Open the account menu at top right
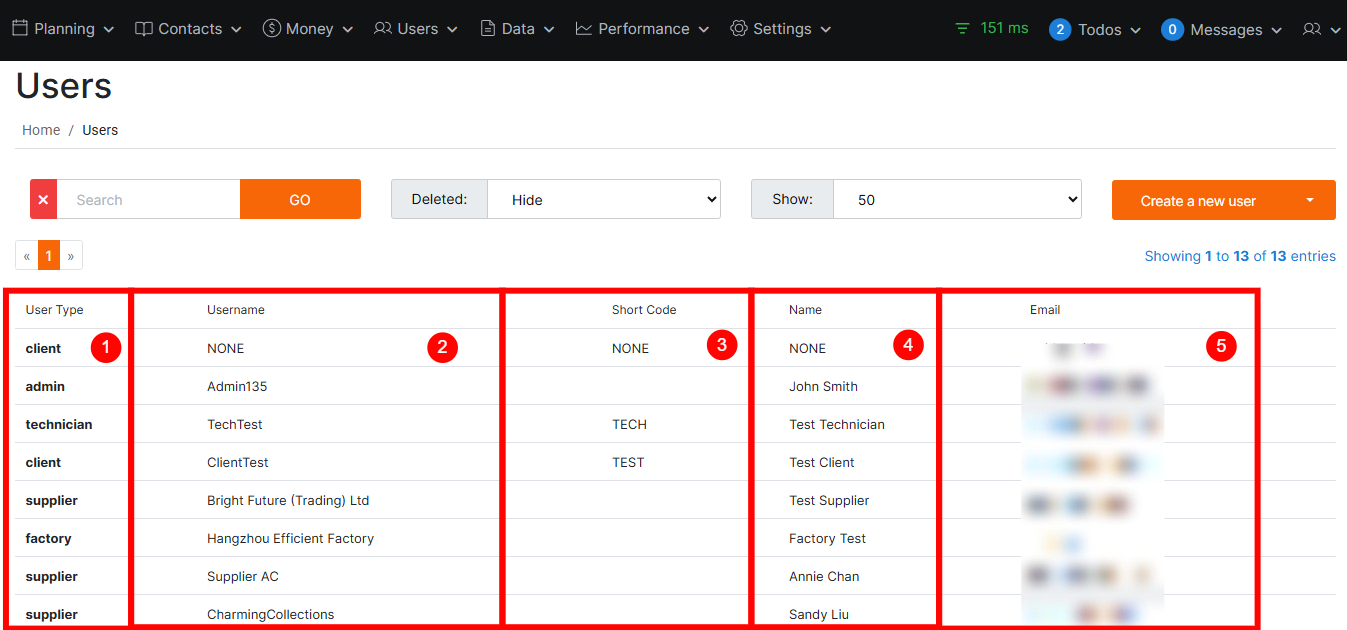Screen dimensions: 1347x630 pos(1321,30)
